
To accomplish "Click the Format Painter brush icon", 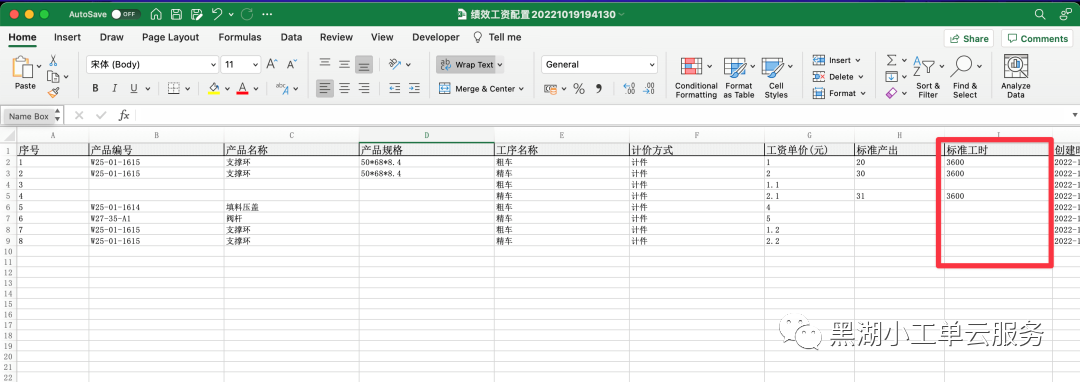I will point(53,92).
